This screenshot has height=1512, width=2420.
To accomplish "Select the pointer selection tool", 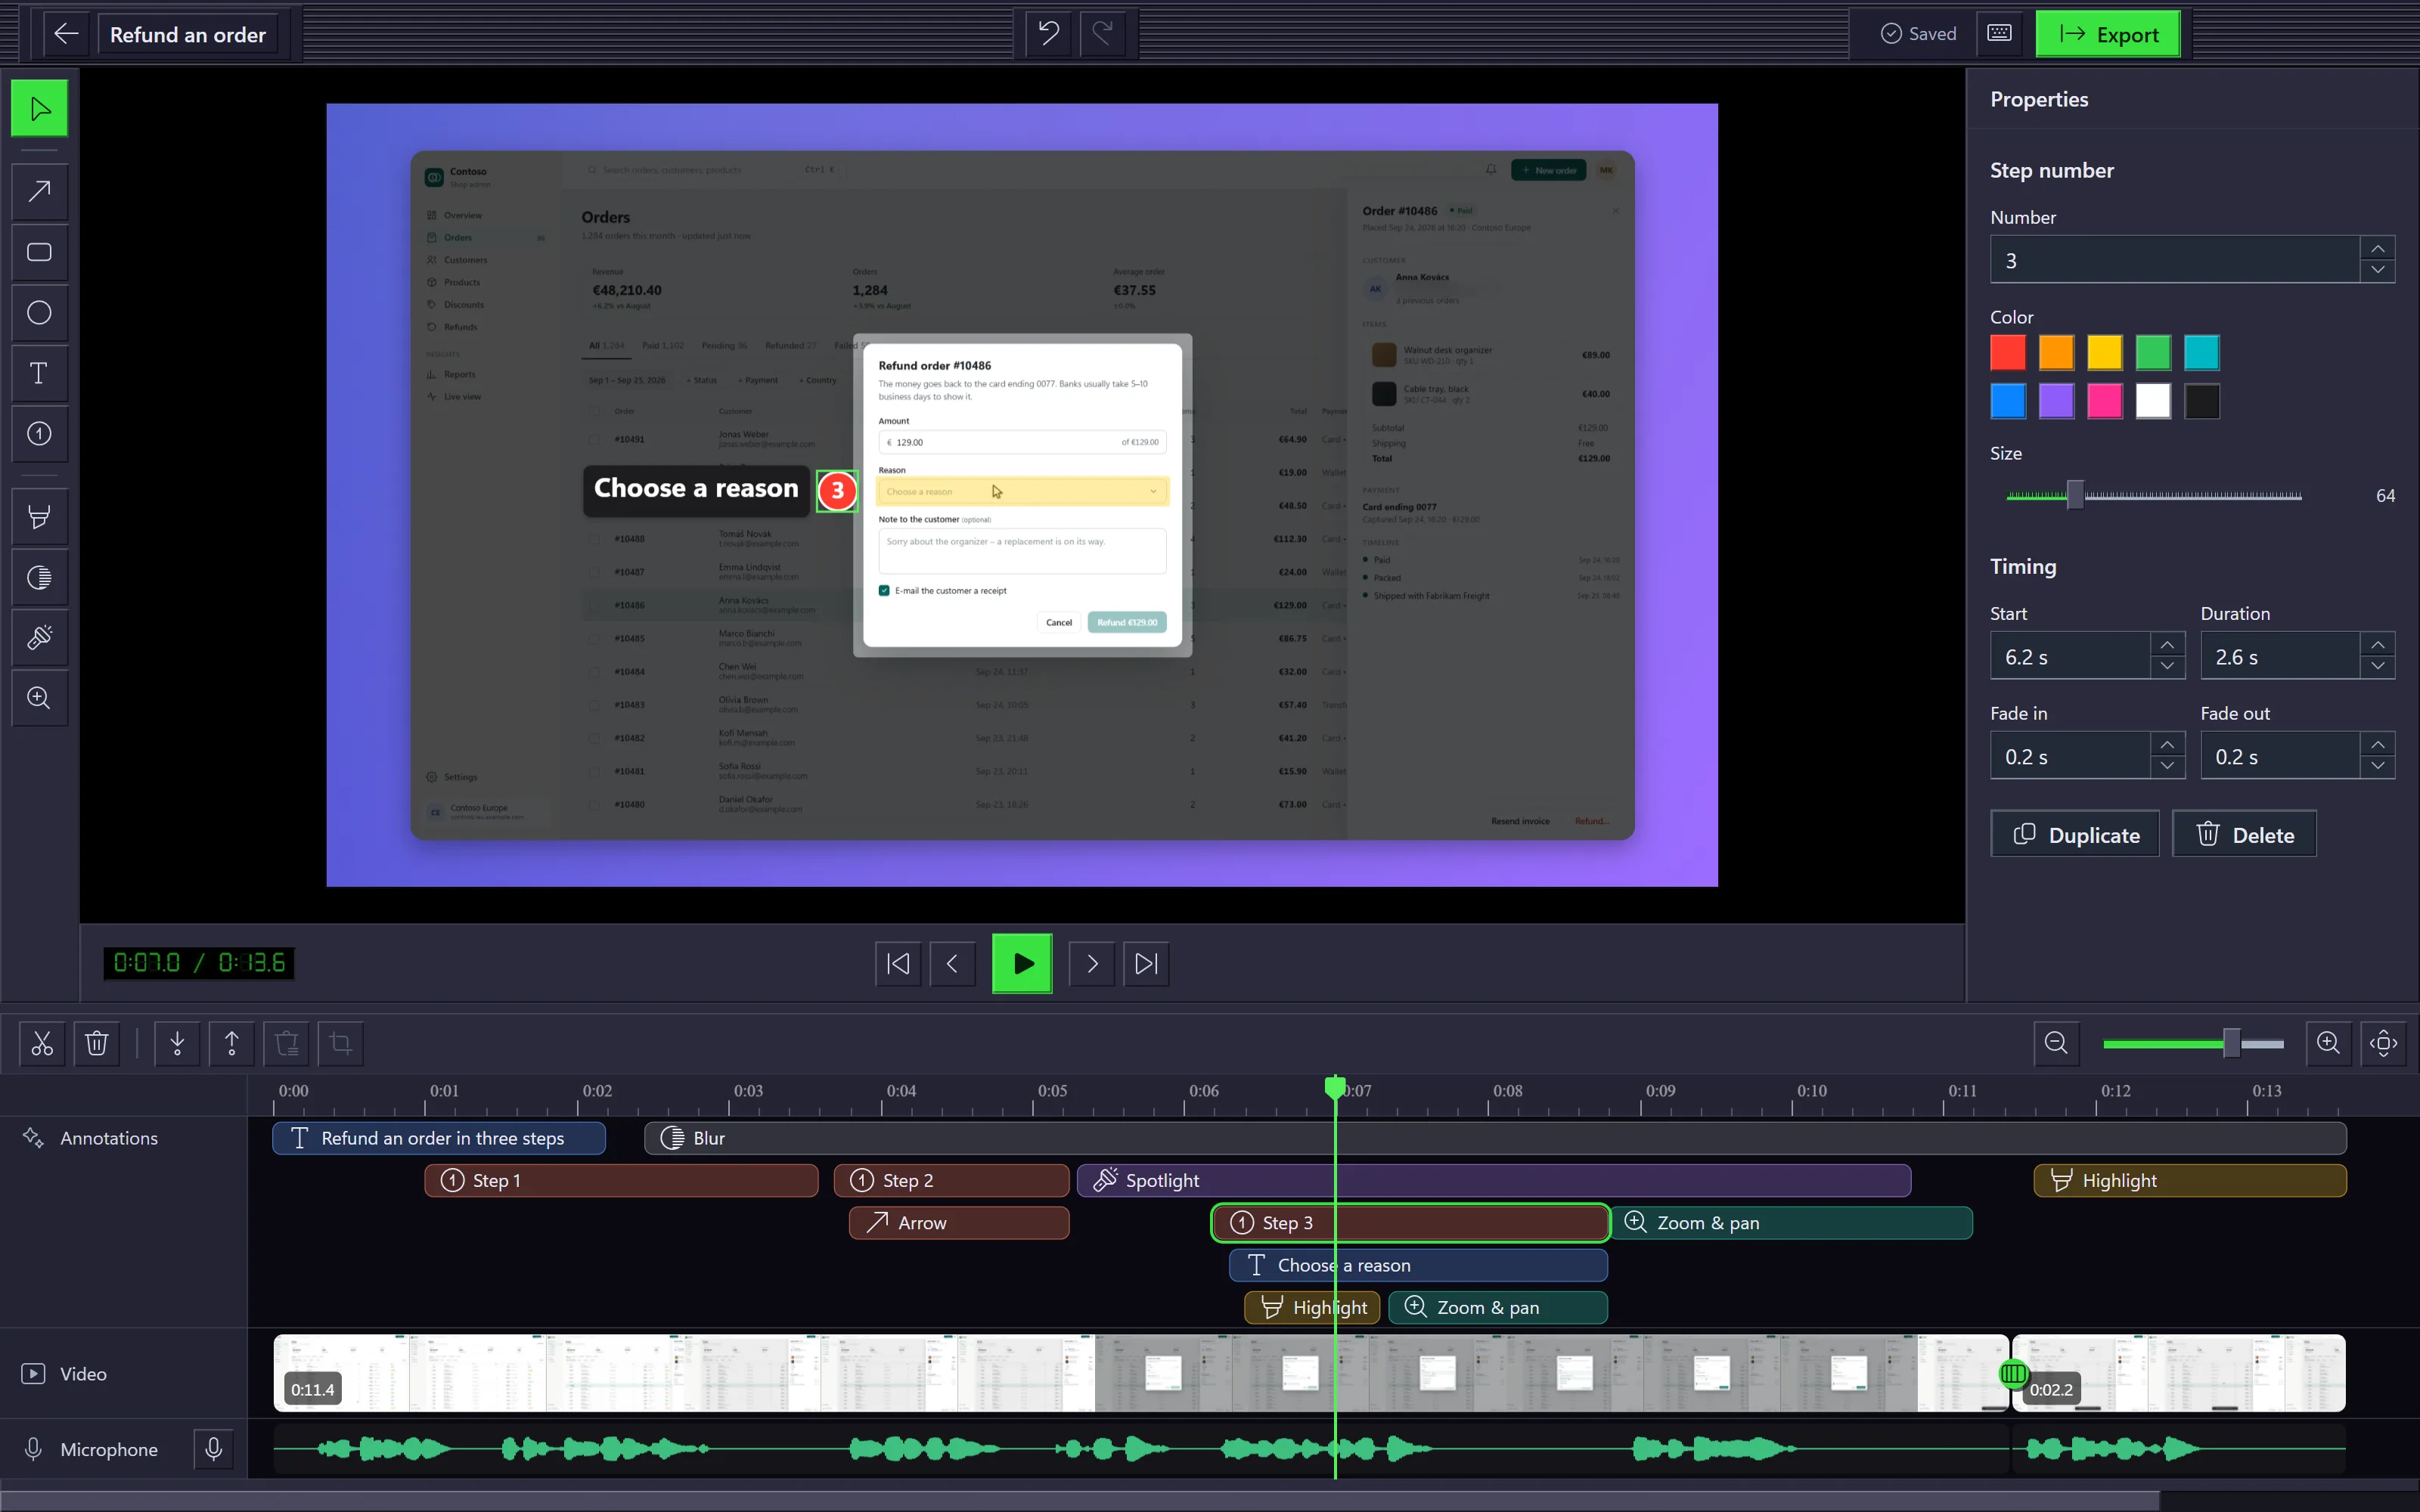I will (39, 108).
